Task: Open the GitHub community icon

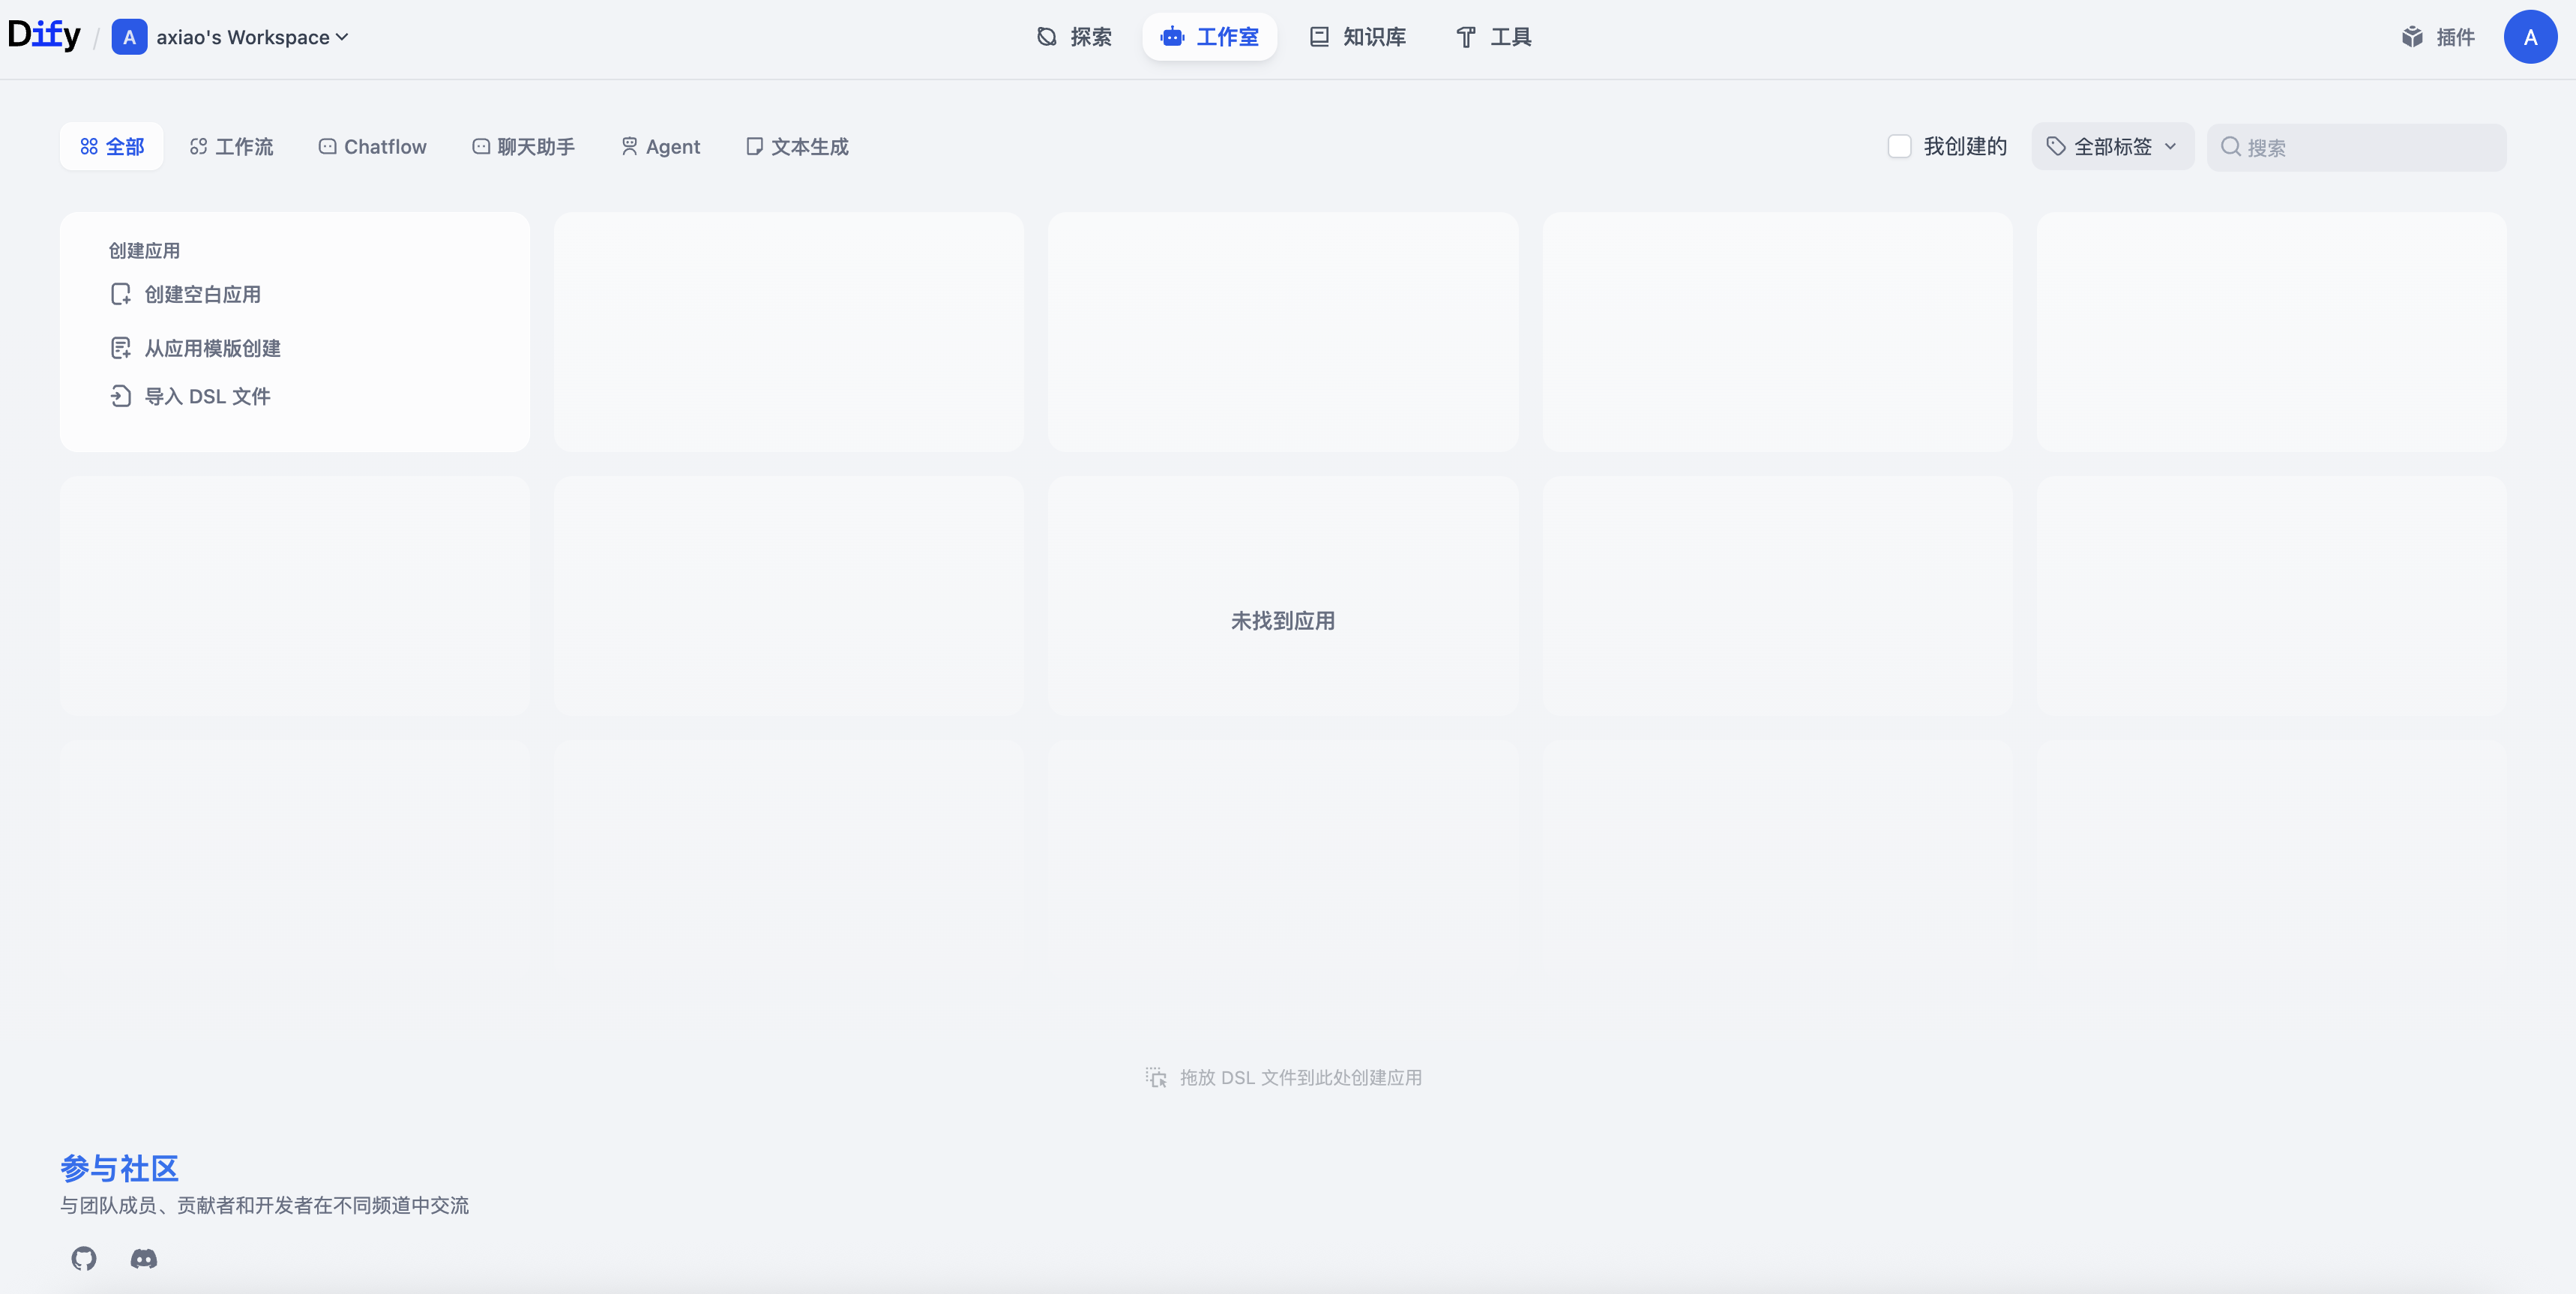Action: [84, 1258]
